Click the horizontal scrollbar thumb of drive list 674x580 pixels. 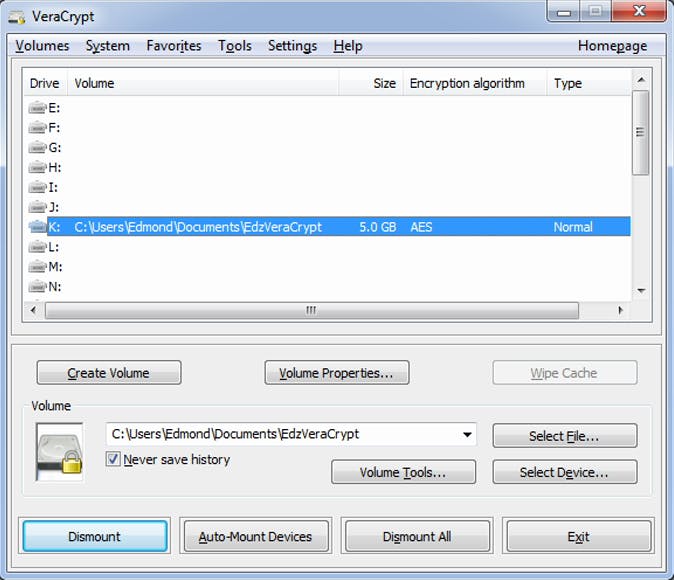311,310
